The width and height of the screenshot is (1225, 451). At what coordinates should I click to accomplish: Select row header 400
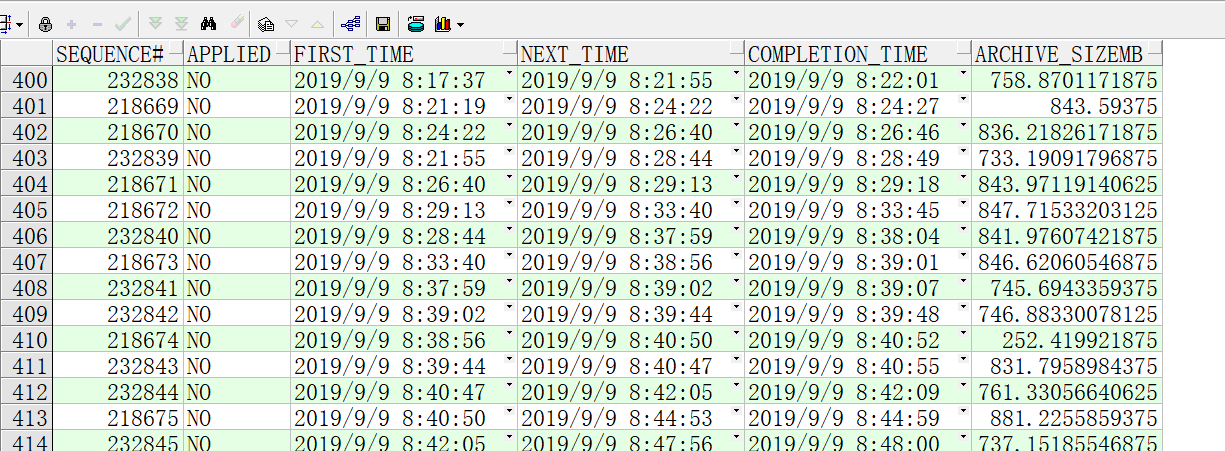coord(26,80)
